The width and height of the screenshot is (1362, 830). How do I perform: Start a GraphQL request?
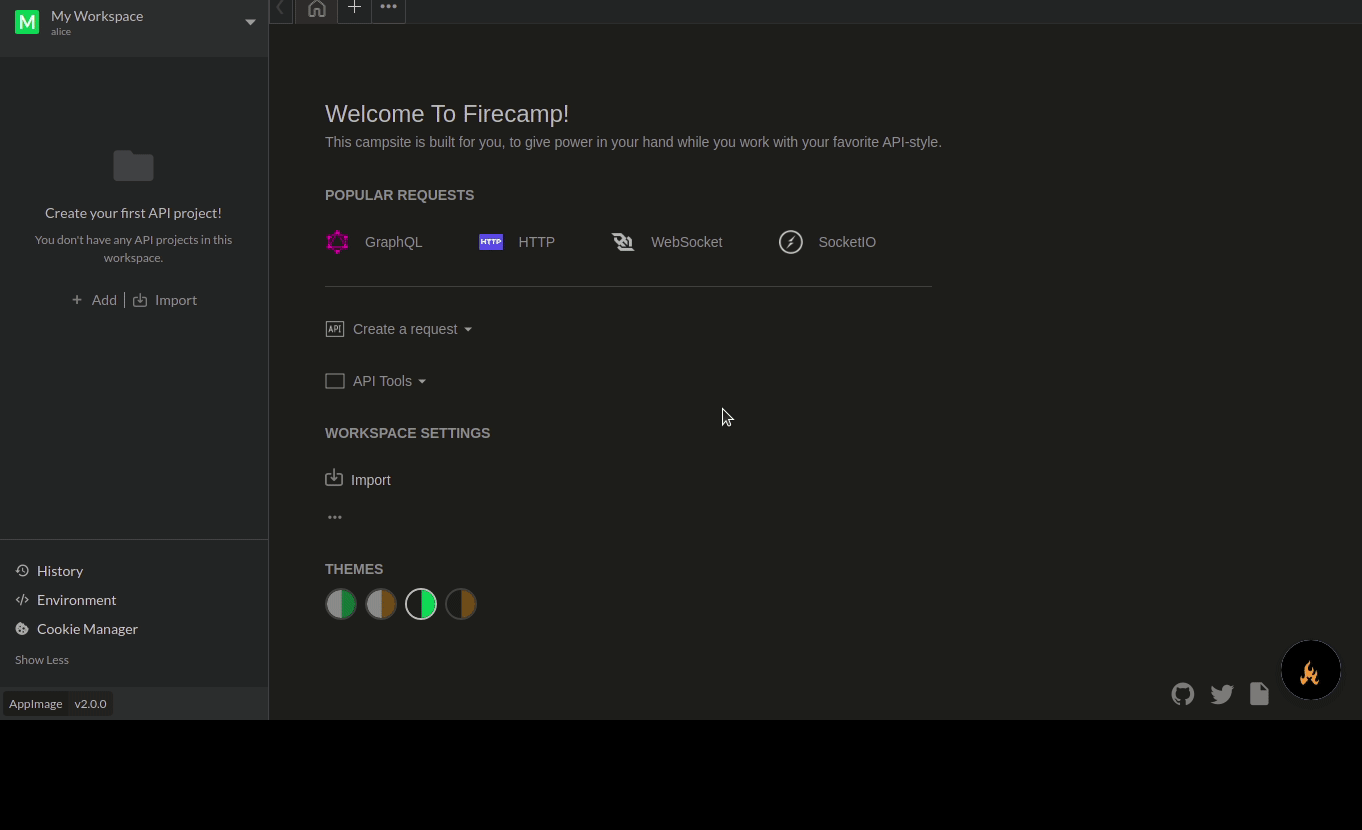375,242
